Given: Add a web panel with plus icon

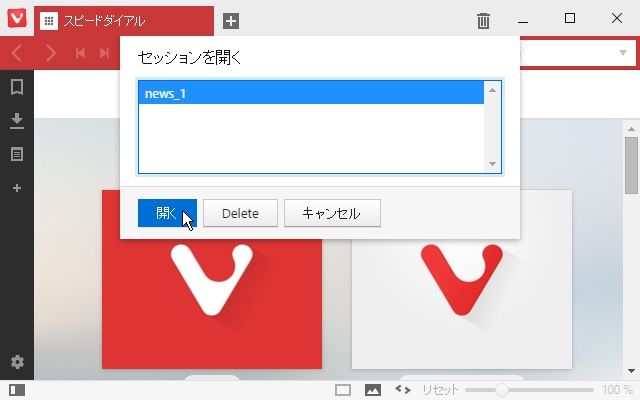Looking at the screenshot, I should tap(17, 188).
